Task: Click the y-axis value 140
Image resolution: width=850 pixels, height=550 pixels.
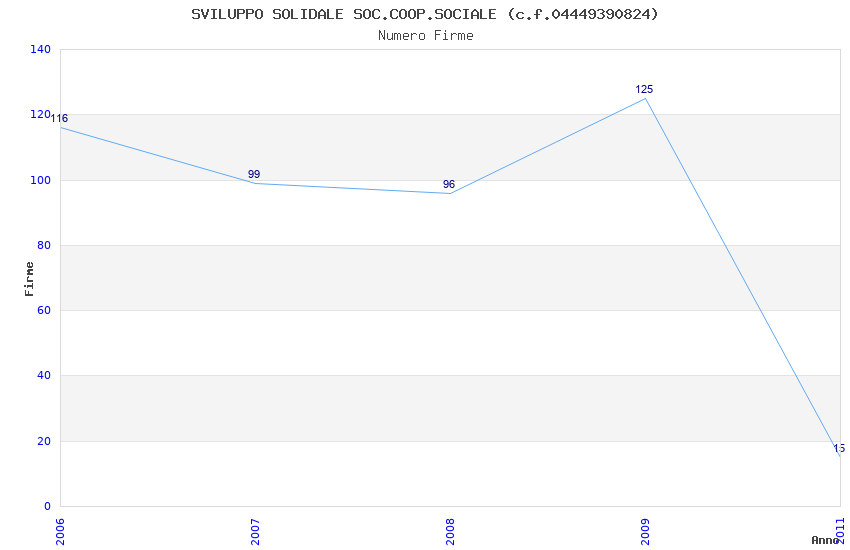Action: 40,49
